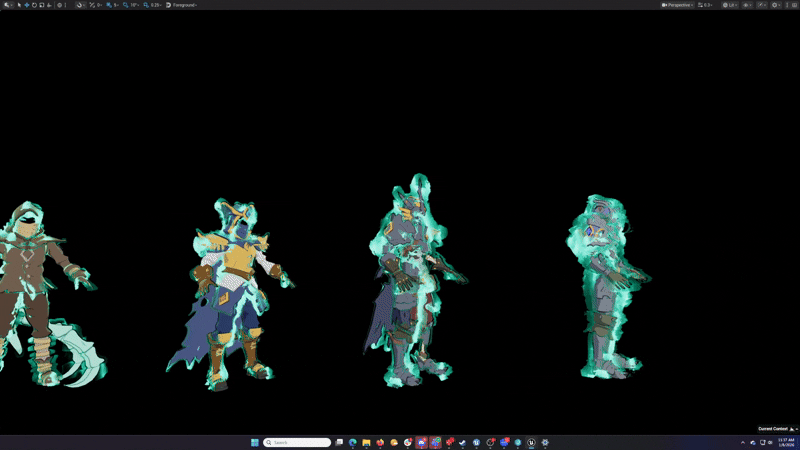Activate the Rotate gizmo tool

(x=34, y=5)
